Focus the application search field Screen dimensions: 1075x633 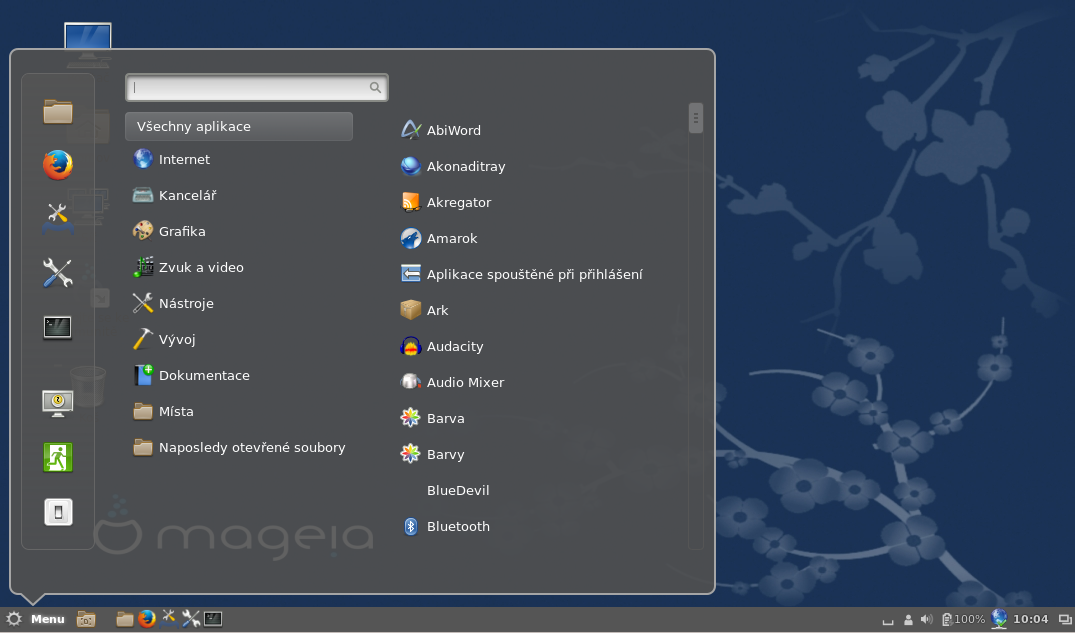256,88
